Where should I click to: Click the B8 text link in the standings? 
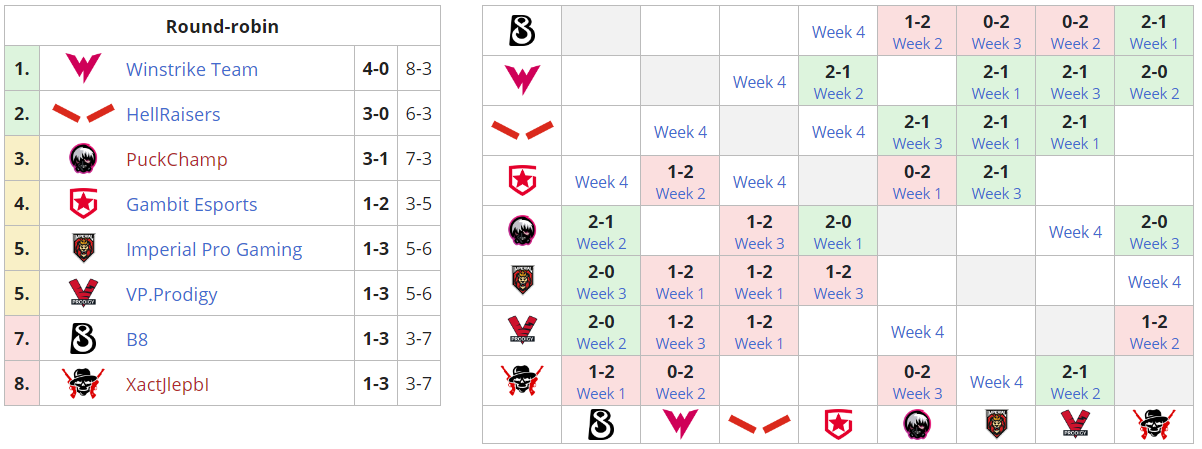pos(137,340)
